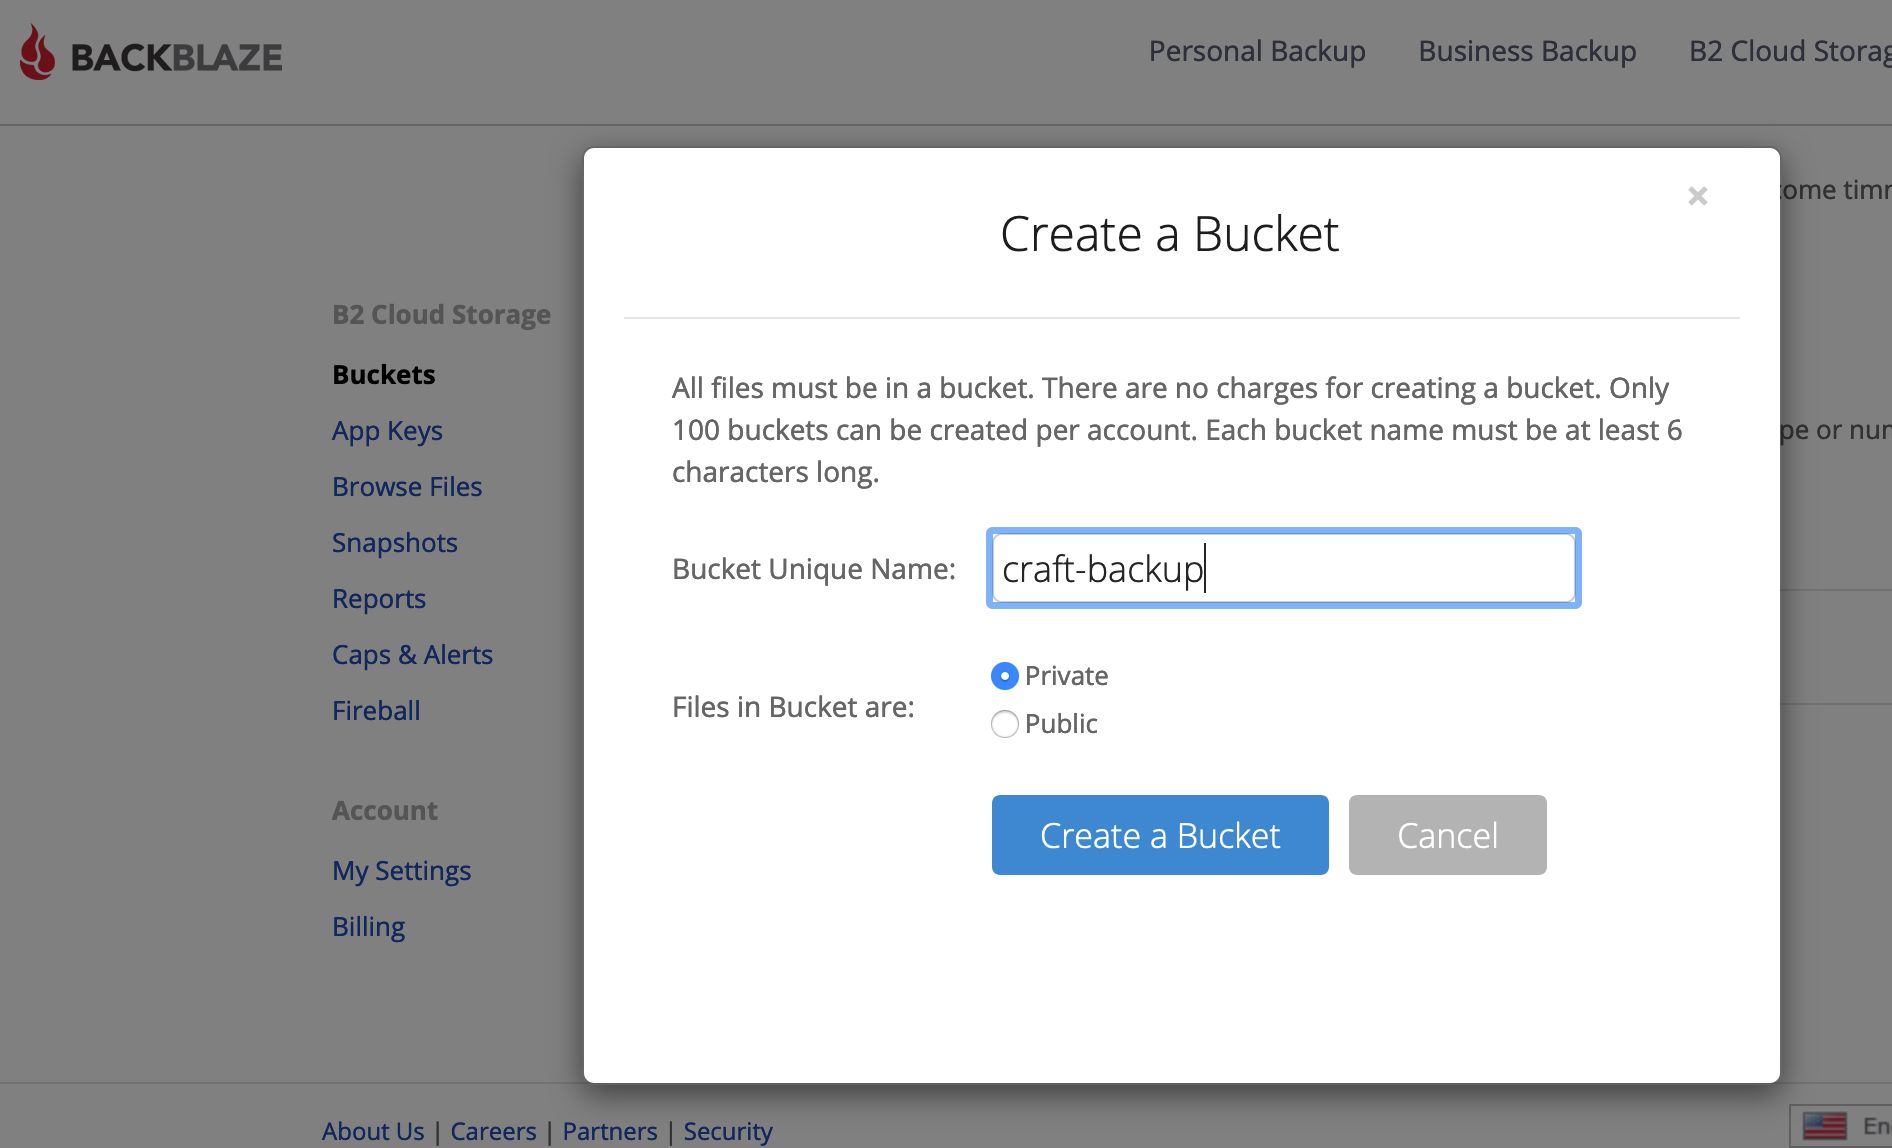
Task: Click the Account sidebar heading
Action: pyautogui.click(x=385, y=811)
